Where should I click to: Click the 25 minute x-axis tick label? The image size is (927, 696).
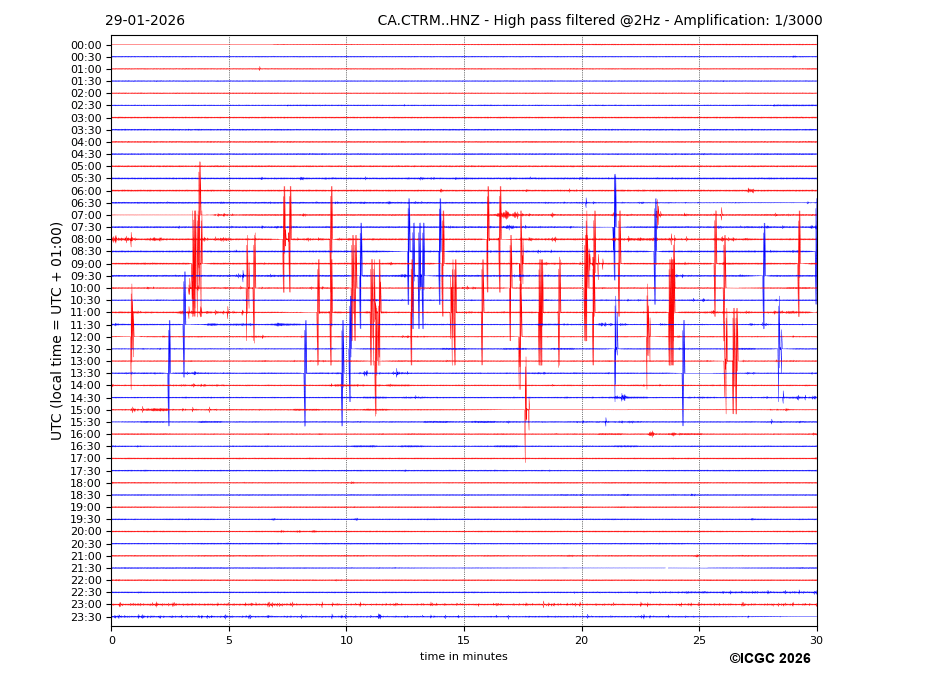click(x=699, y=640)
